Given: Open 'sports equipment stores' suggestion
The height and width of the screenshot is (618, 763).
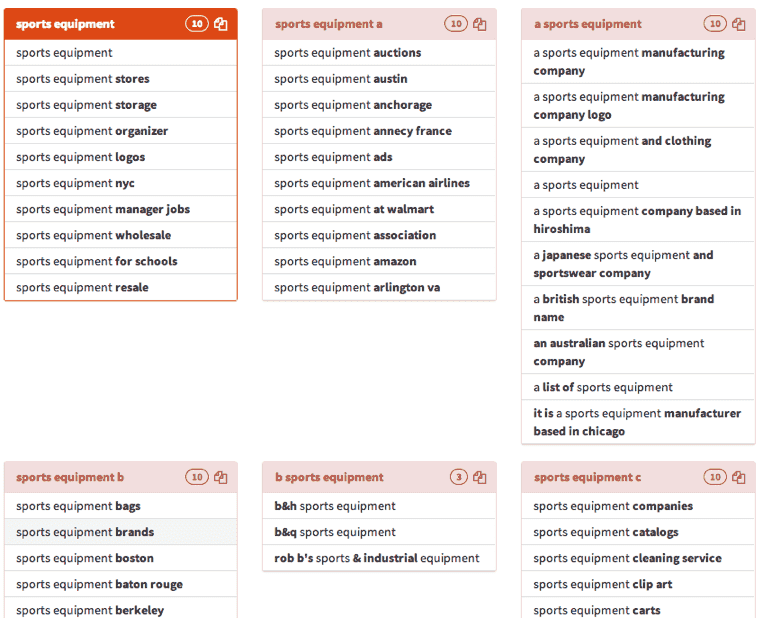Looking at the screenshot, I should (x=121, y=79).
